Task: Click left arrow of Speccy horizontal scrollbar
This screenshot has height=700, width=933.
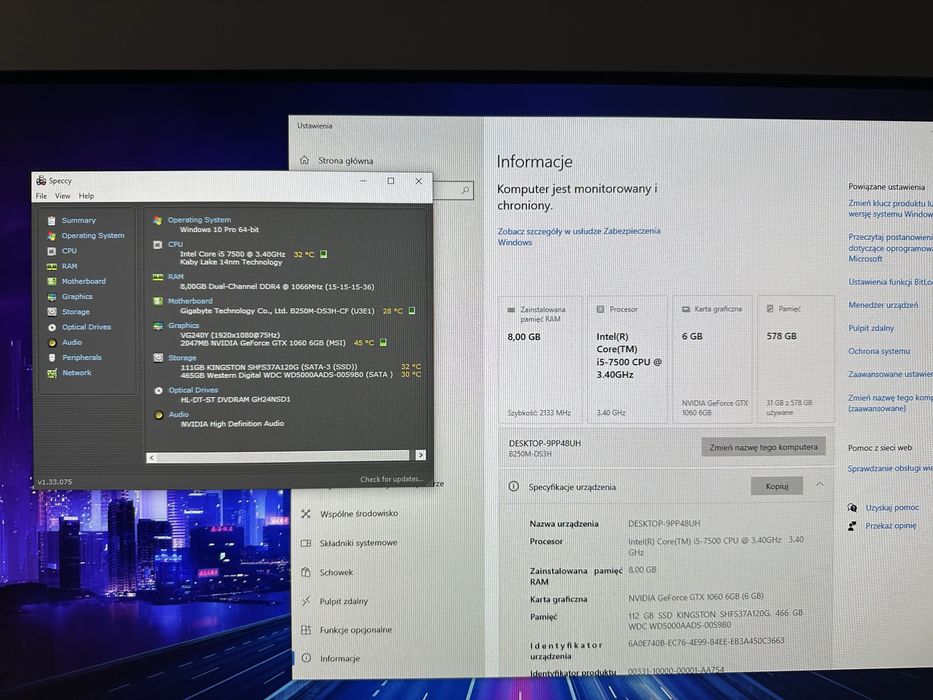Action: click(x=152, y=458)
